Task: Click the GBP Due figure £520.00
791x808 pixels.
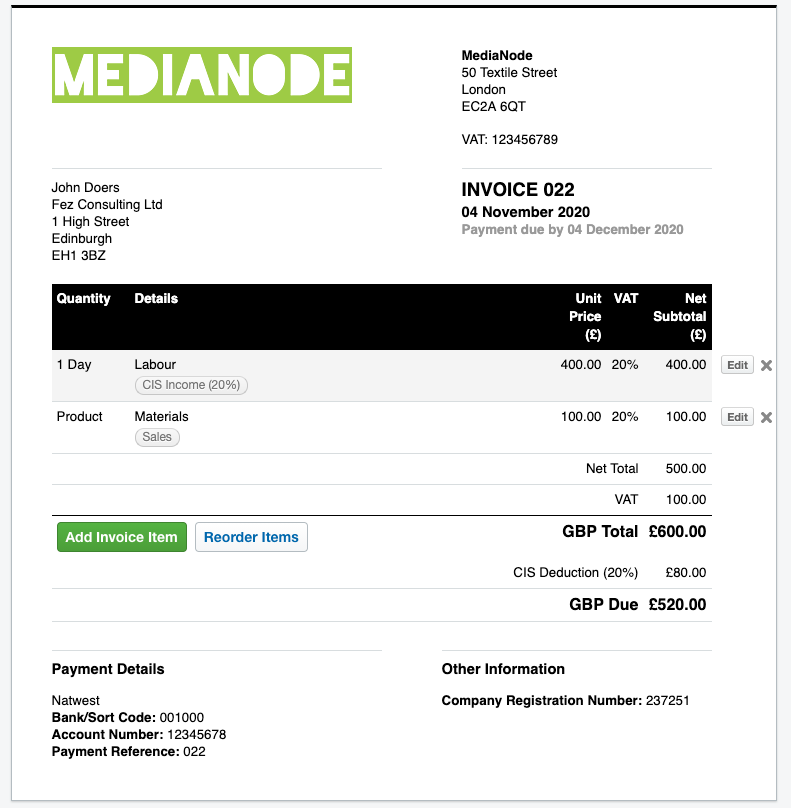Action: [x=678, y=604]
